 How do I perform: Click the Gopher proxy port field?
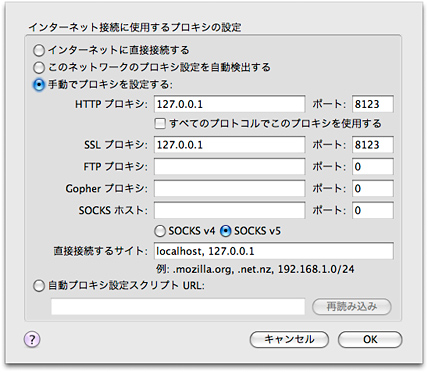(x=373, y=188)
